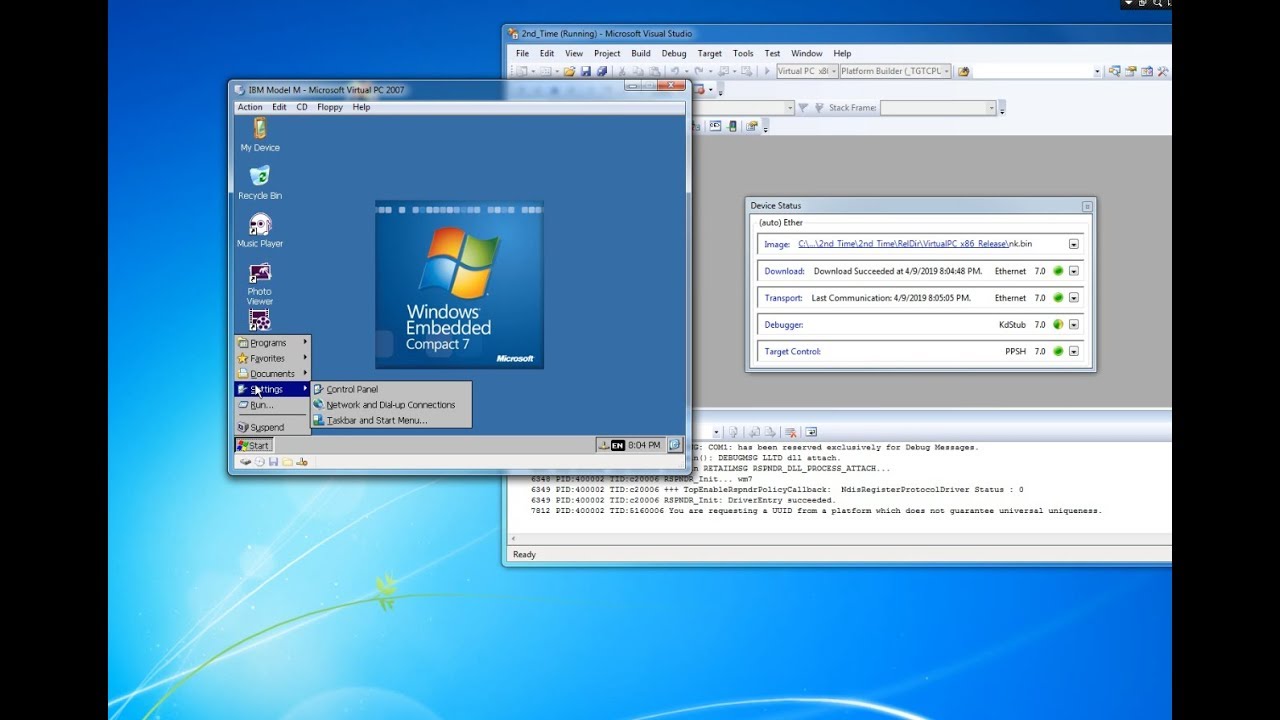Click Start Debugging play icon in toolbar

coord(767,71)
